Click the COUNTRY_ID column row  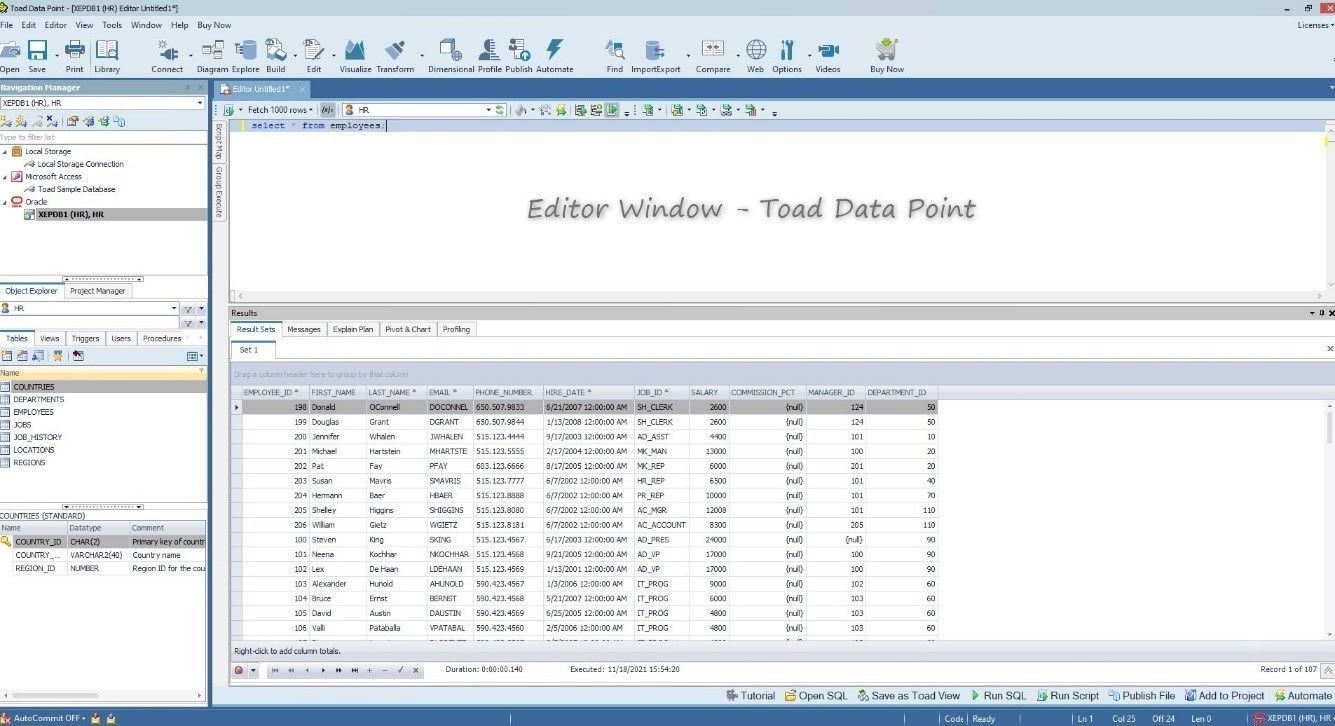tap(103, 541)
